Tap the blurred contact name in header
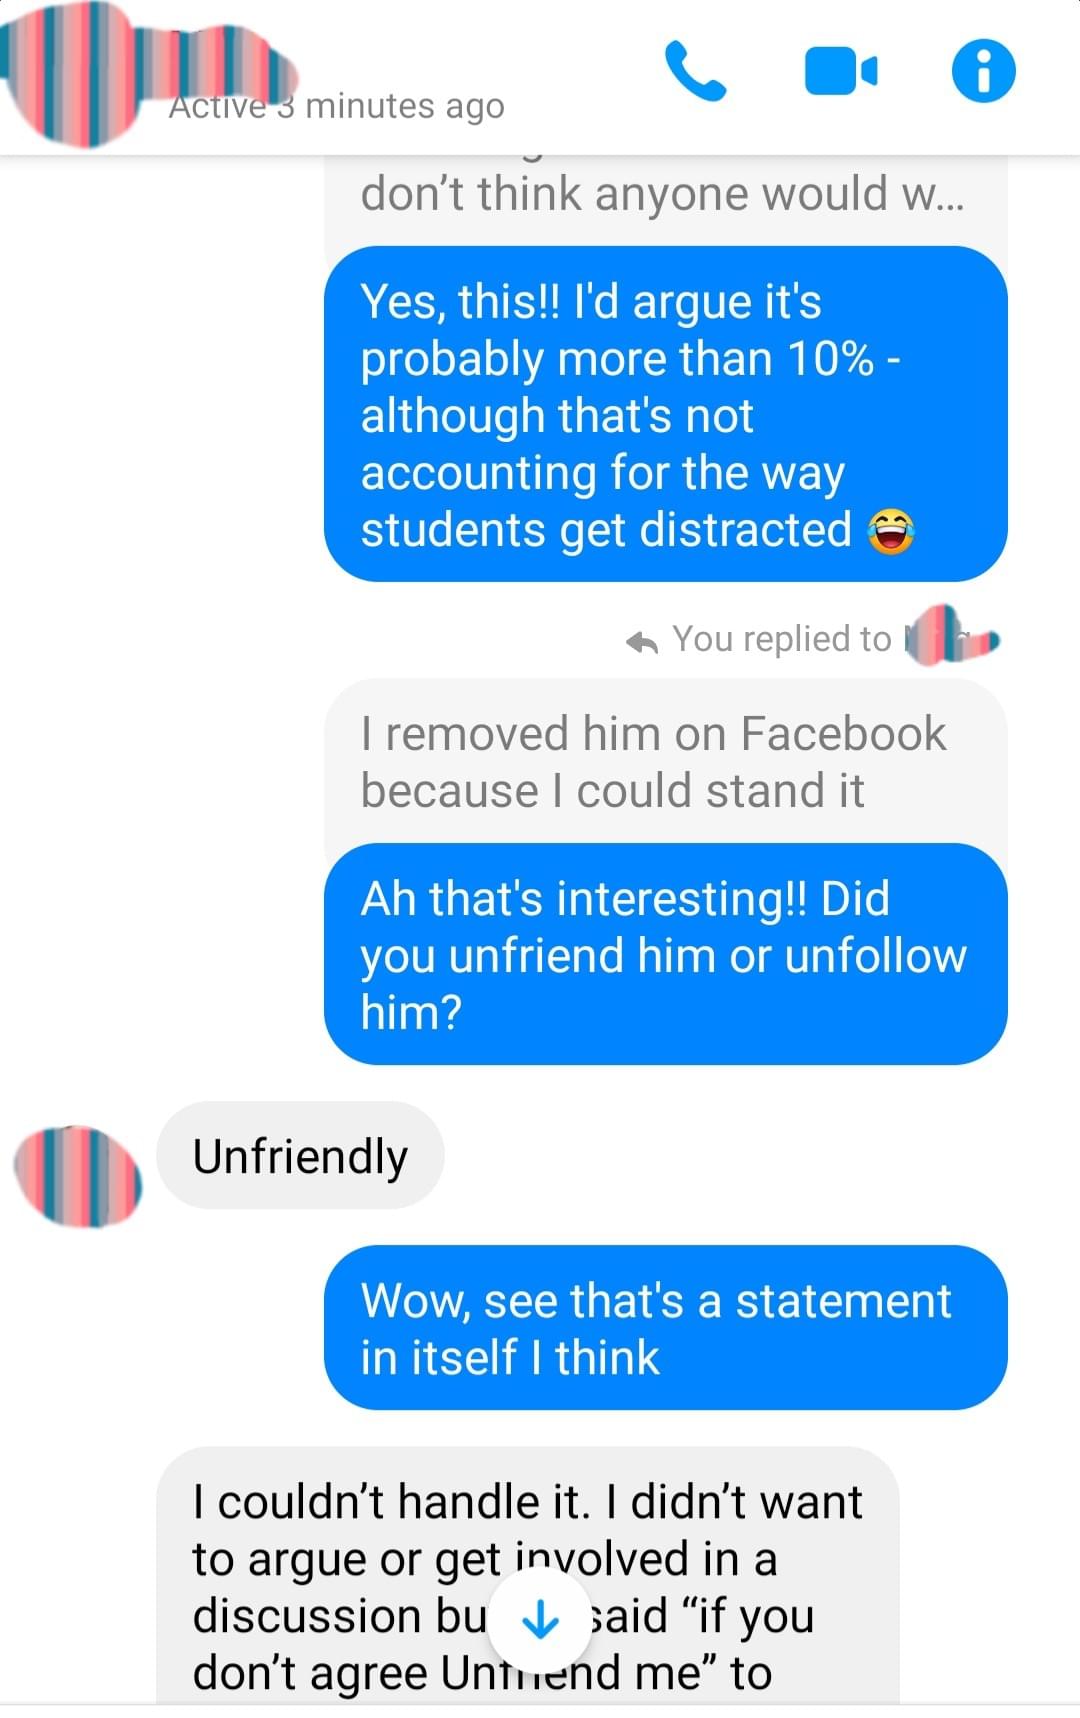Viewport: 1080px width, 1718px height. tap(220, 58)
